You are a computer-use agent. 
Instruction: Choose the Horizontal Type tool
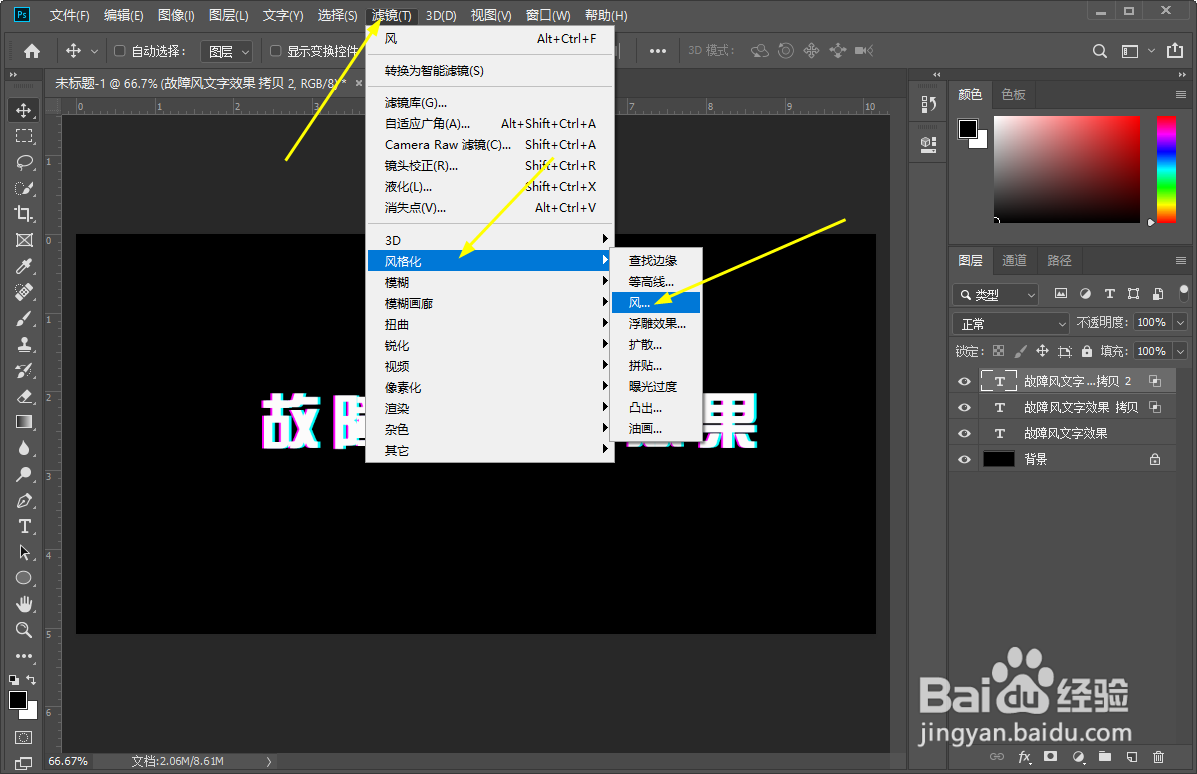(x=22, y=526)
